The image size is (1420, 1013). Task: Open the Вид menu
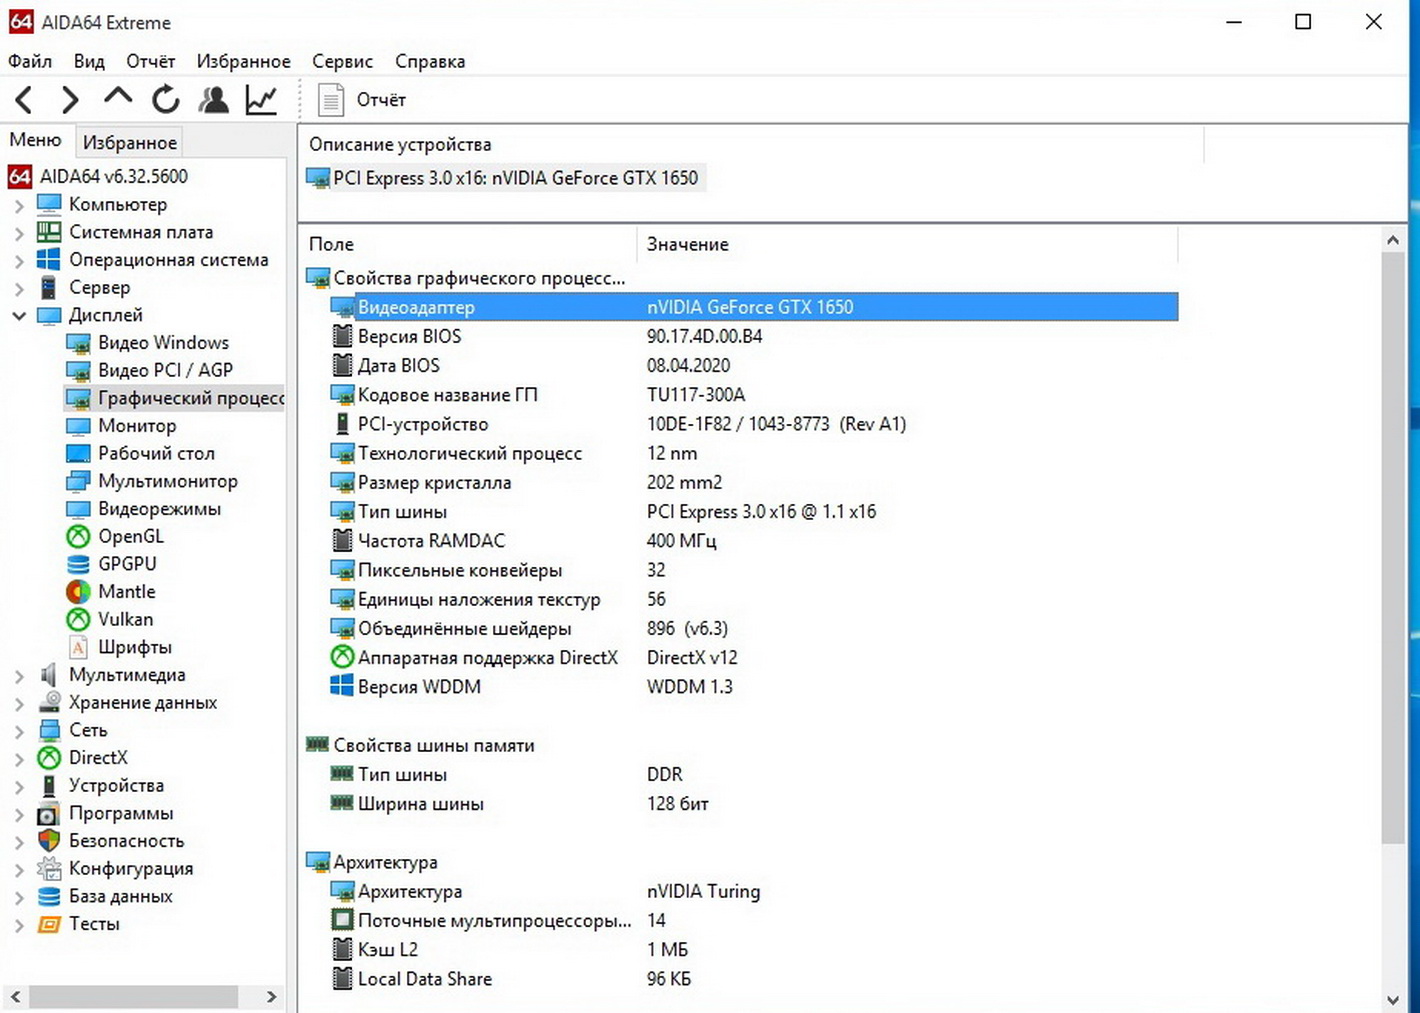[89, 61]
